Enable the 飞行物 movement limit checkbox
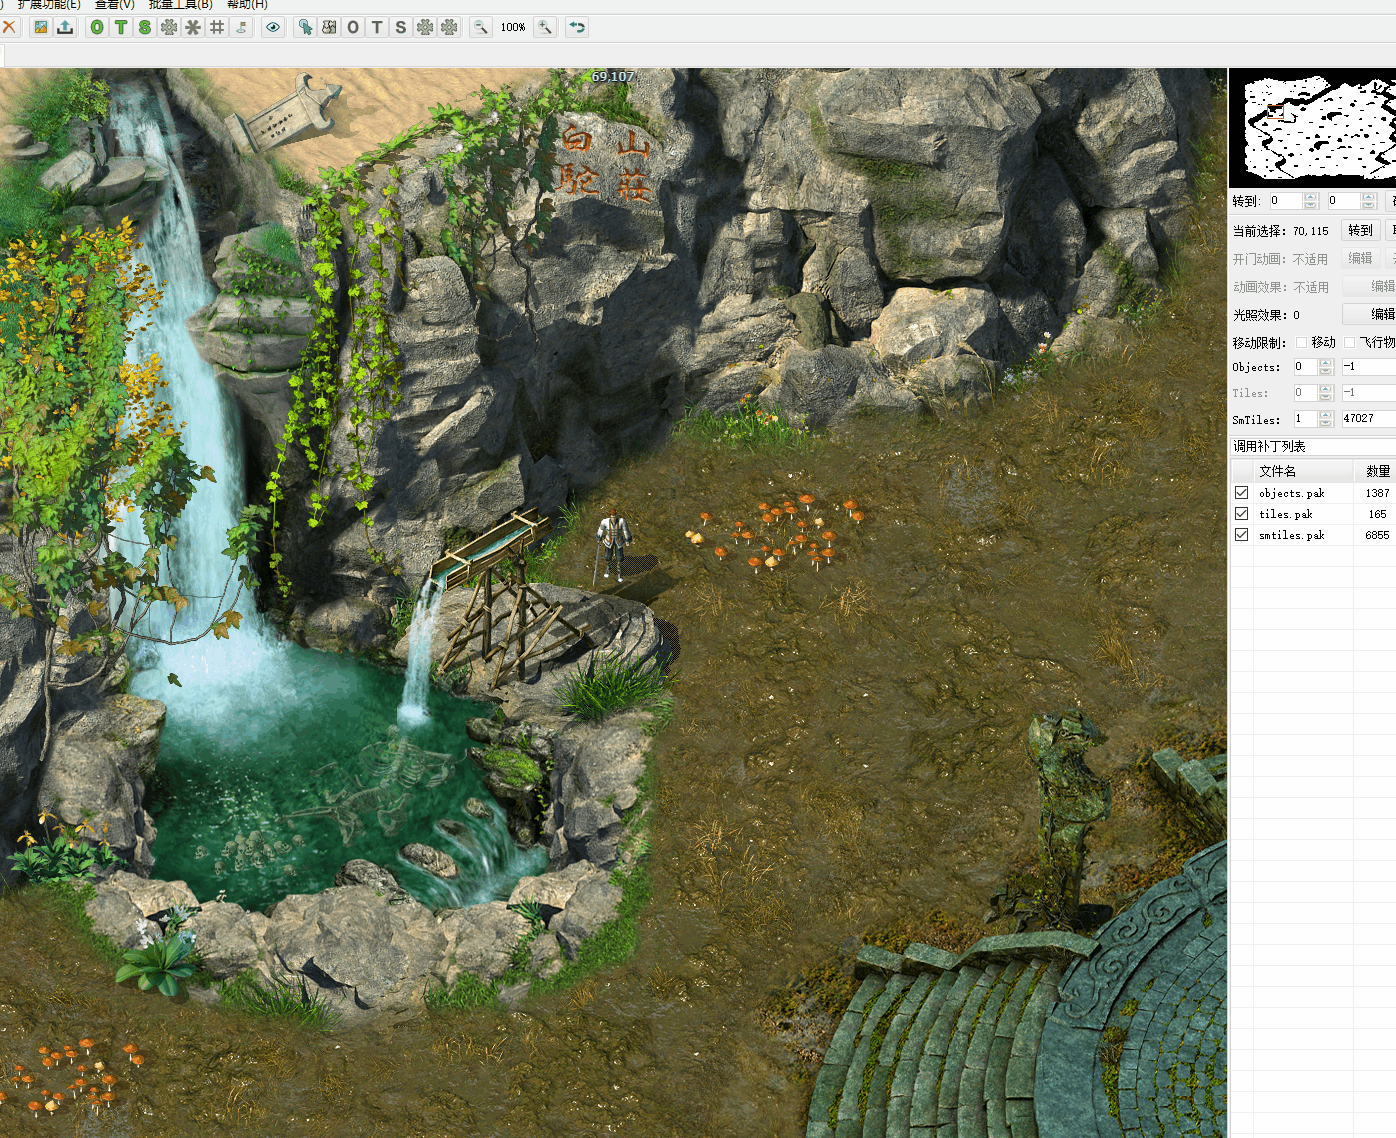The width and height of the screenshot is (1396, 1138). tap(1349, 342)
